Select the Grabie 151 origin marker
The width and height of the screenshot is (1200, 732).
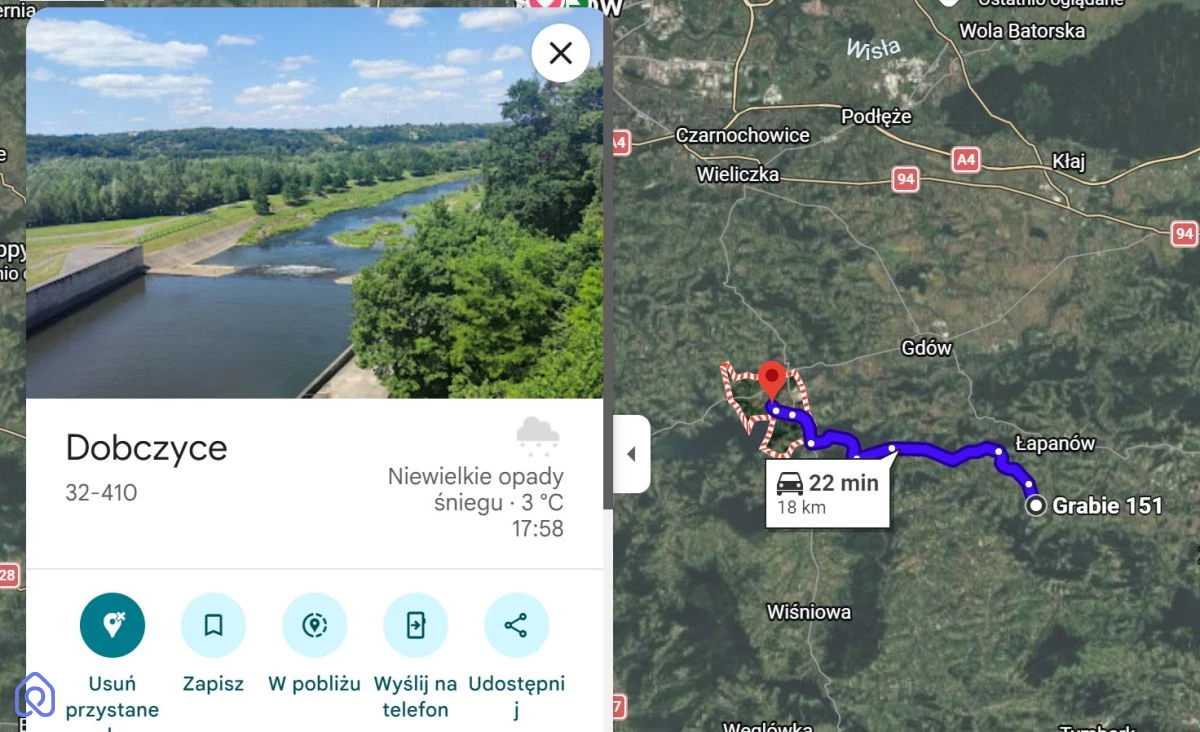point(1036,506)
